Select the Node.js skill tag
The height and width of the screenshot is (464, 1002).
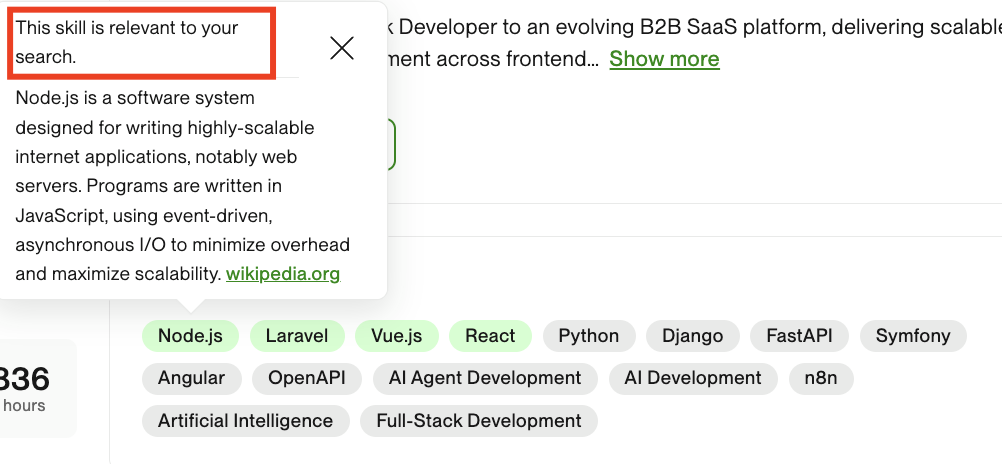pos(190,336)
